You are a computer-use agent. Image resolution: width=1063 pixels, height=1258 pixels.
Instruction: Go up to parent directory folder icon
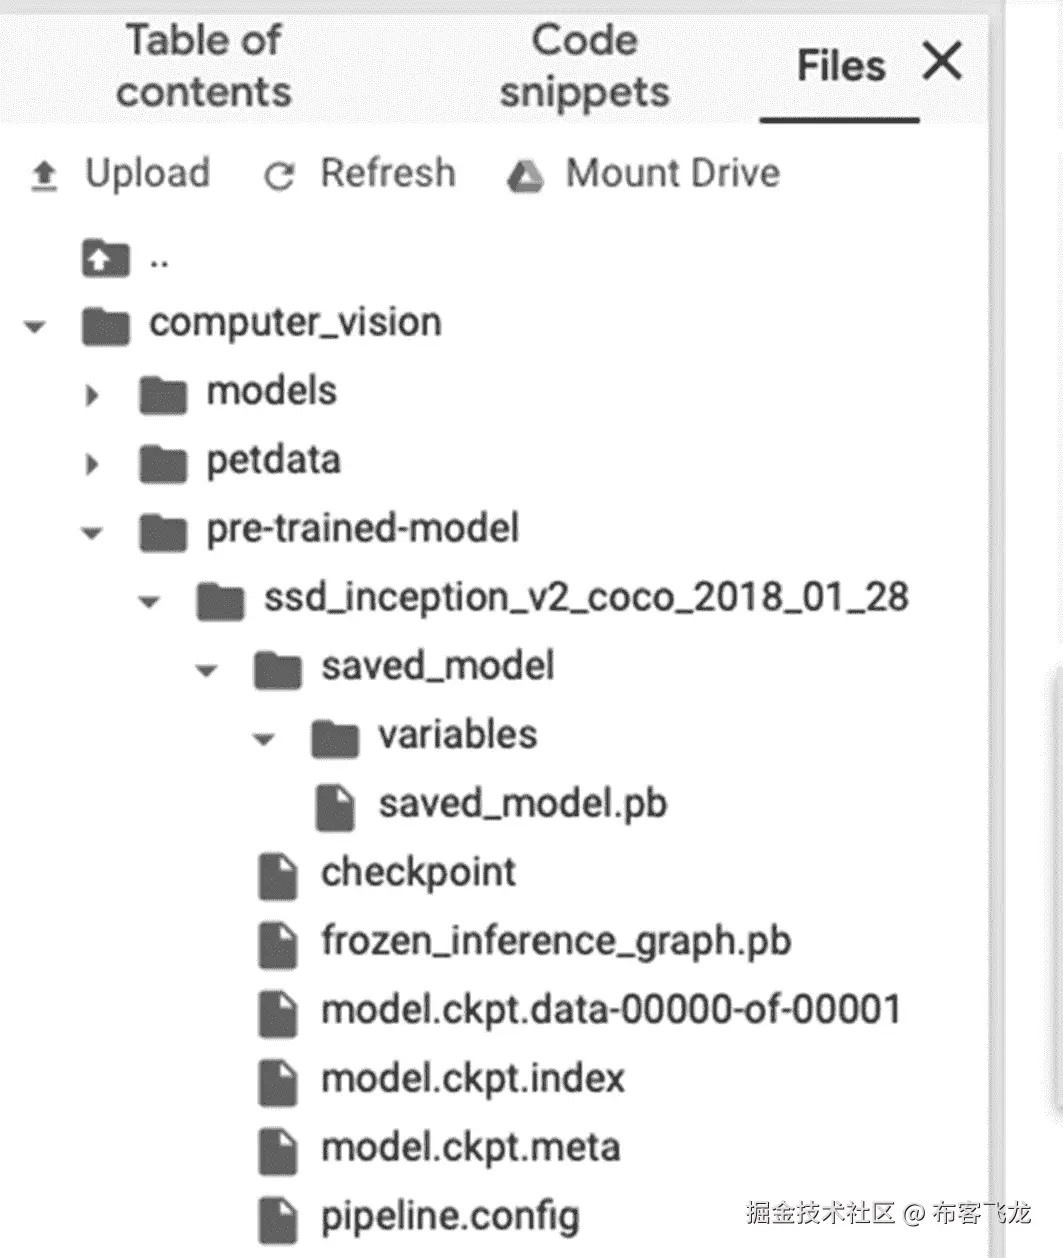click(x=105, y=259)
